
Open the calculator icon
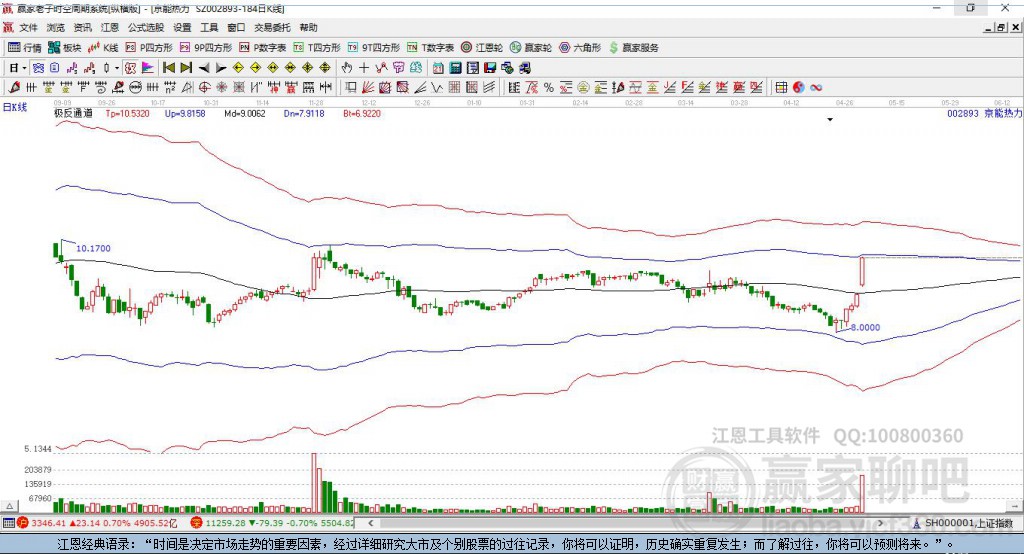pos(455,68)
